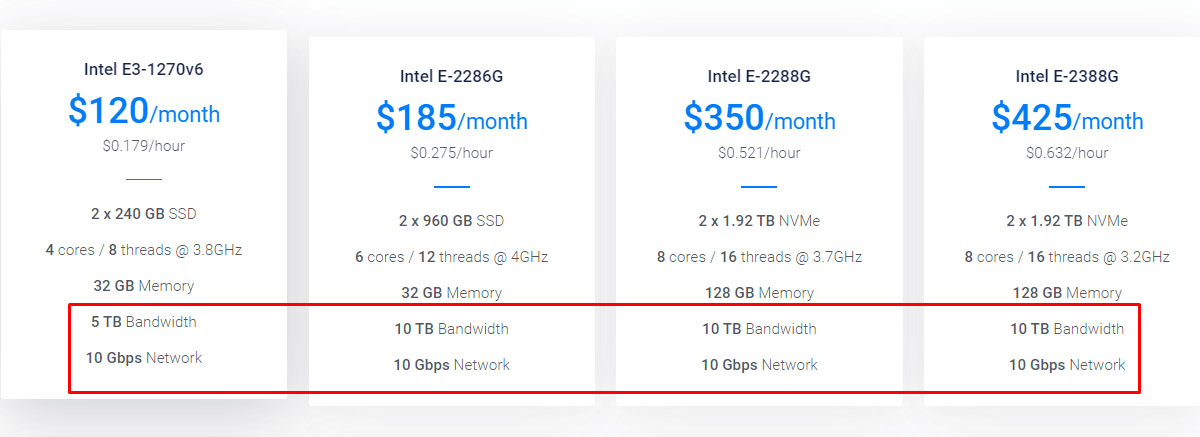Open the Intel E-2286G server card
Image resolution: width=1200 pixels, height=437 pixels.
(452, 221)
